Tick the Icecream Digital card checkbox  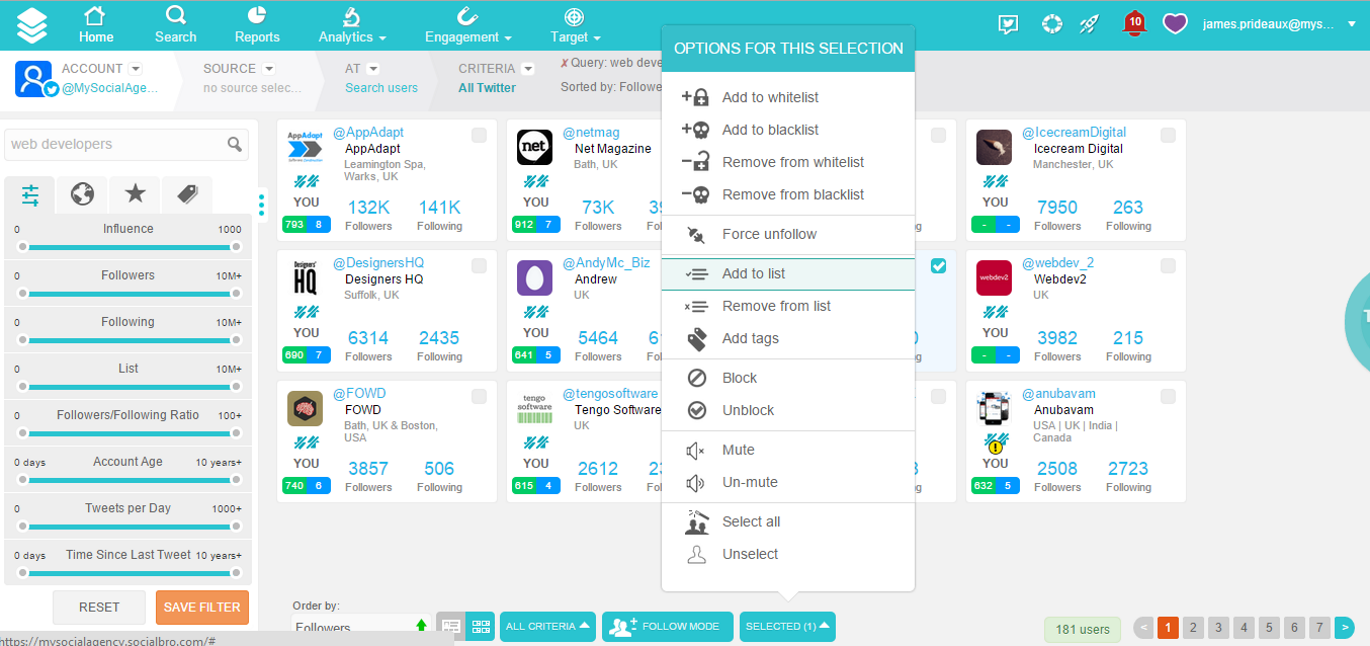click(1168, 135)
